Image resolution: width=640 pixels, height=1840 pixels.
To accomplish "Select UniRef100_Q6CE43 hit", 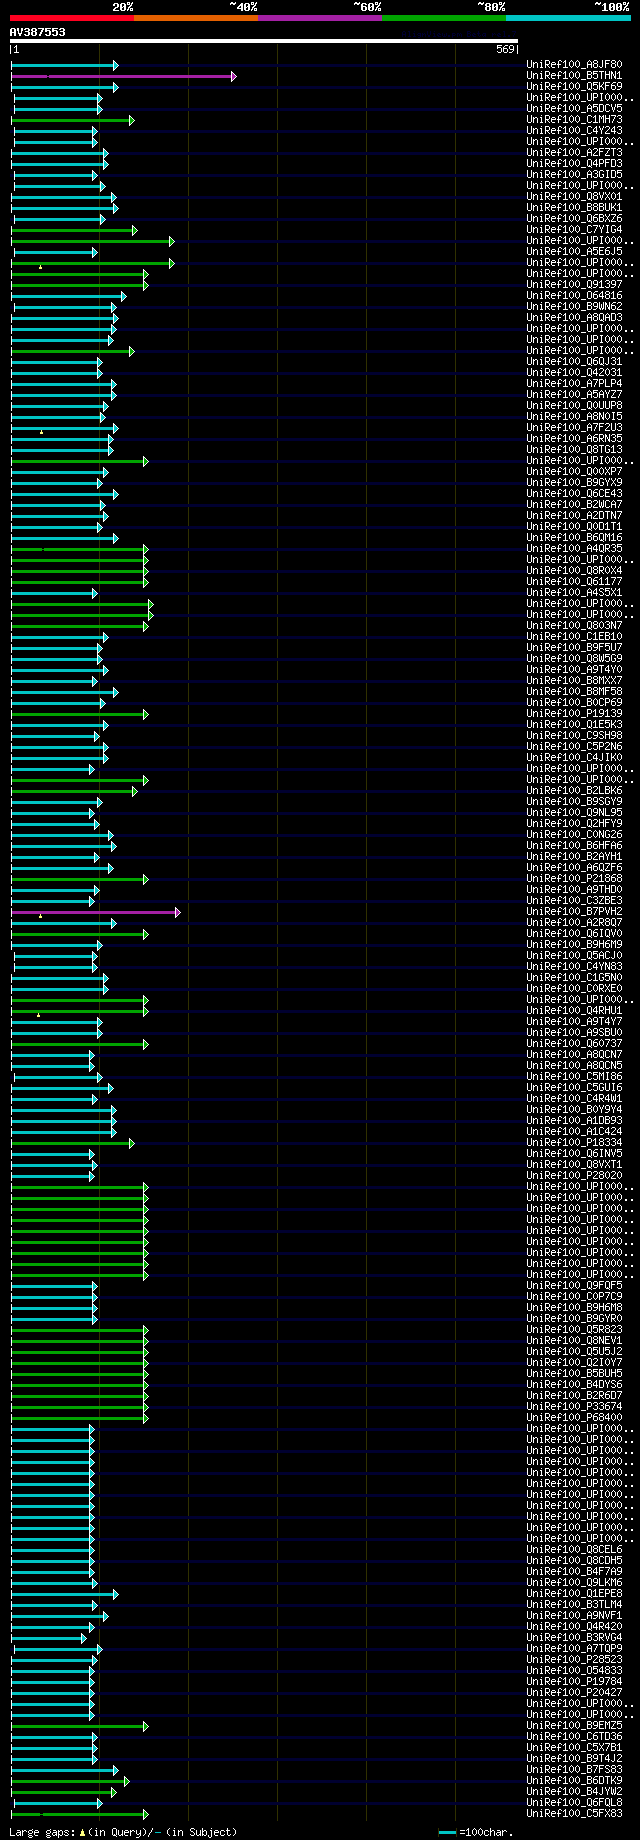I will [574, 494].
